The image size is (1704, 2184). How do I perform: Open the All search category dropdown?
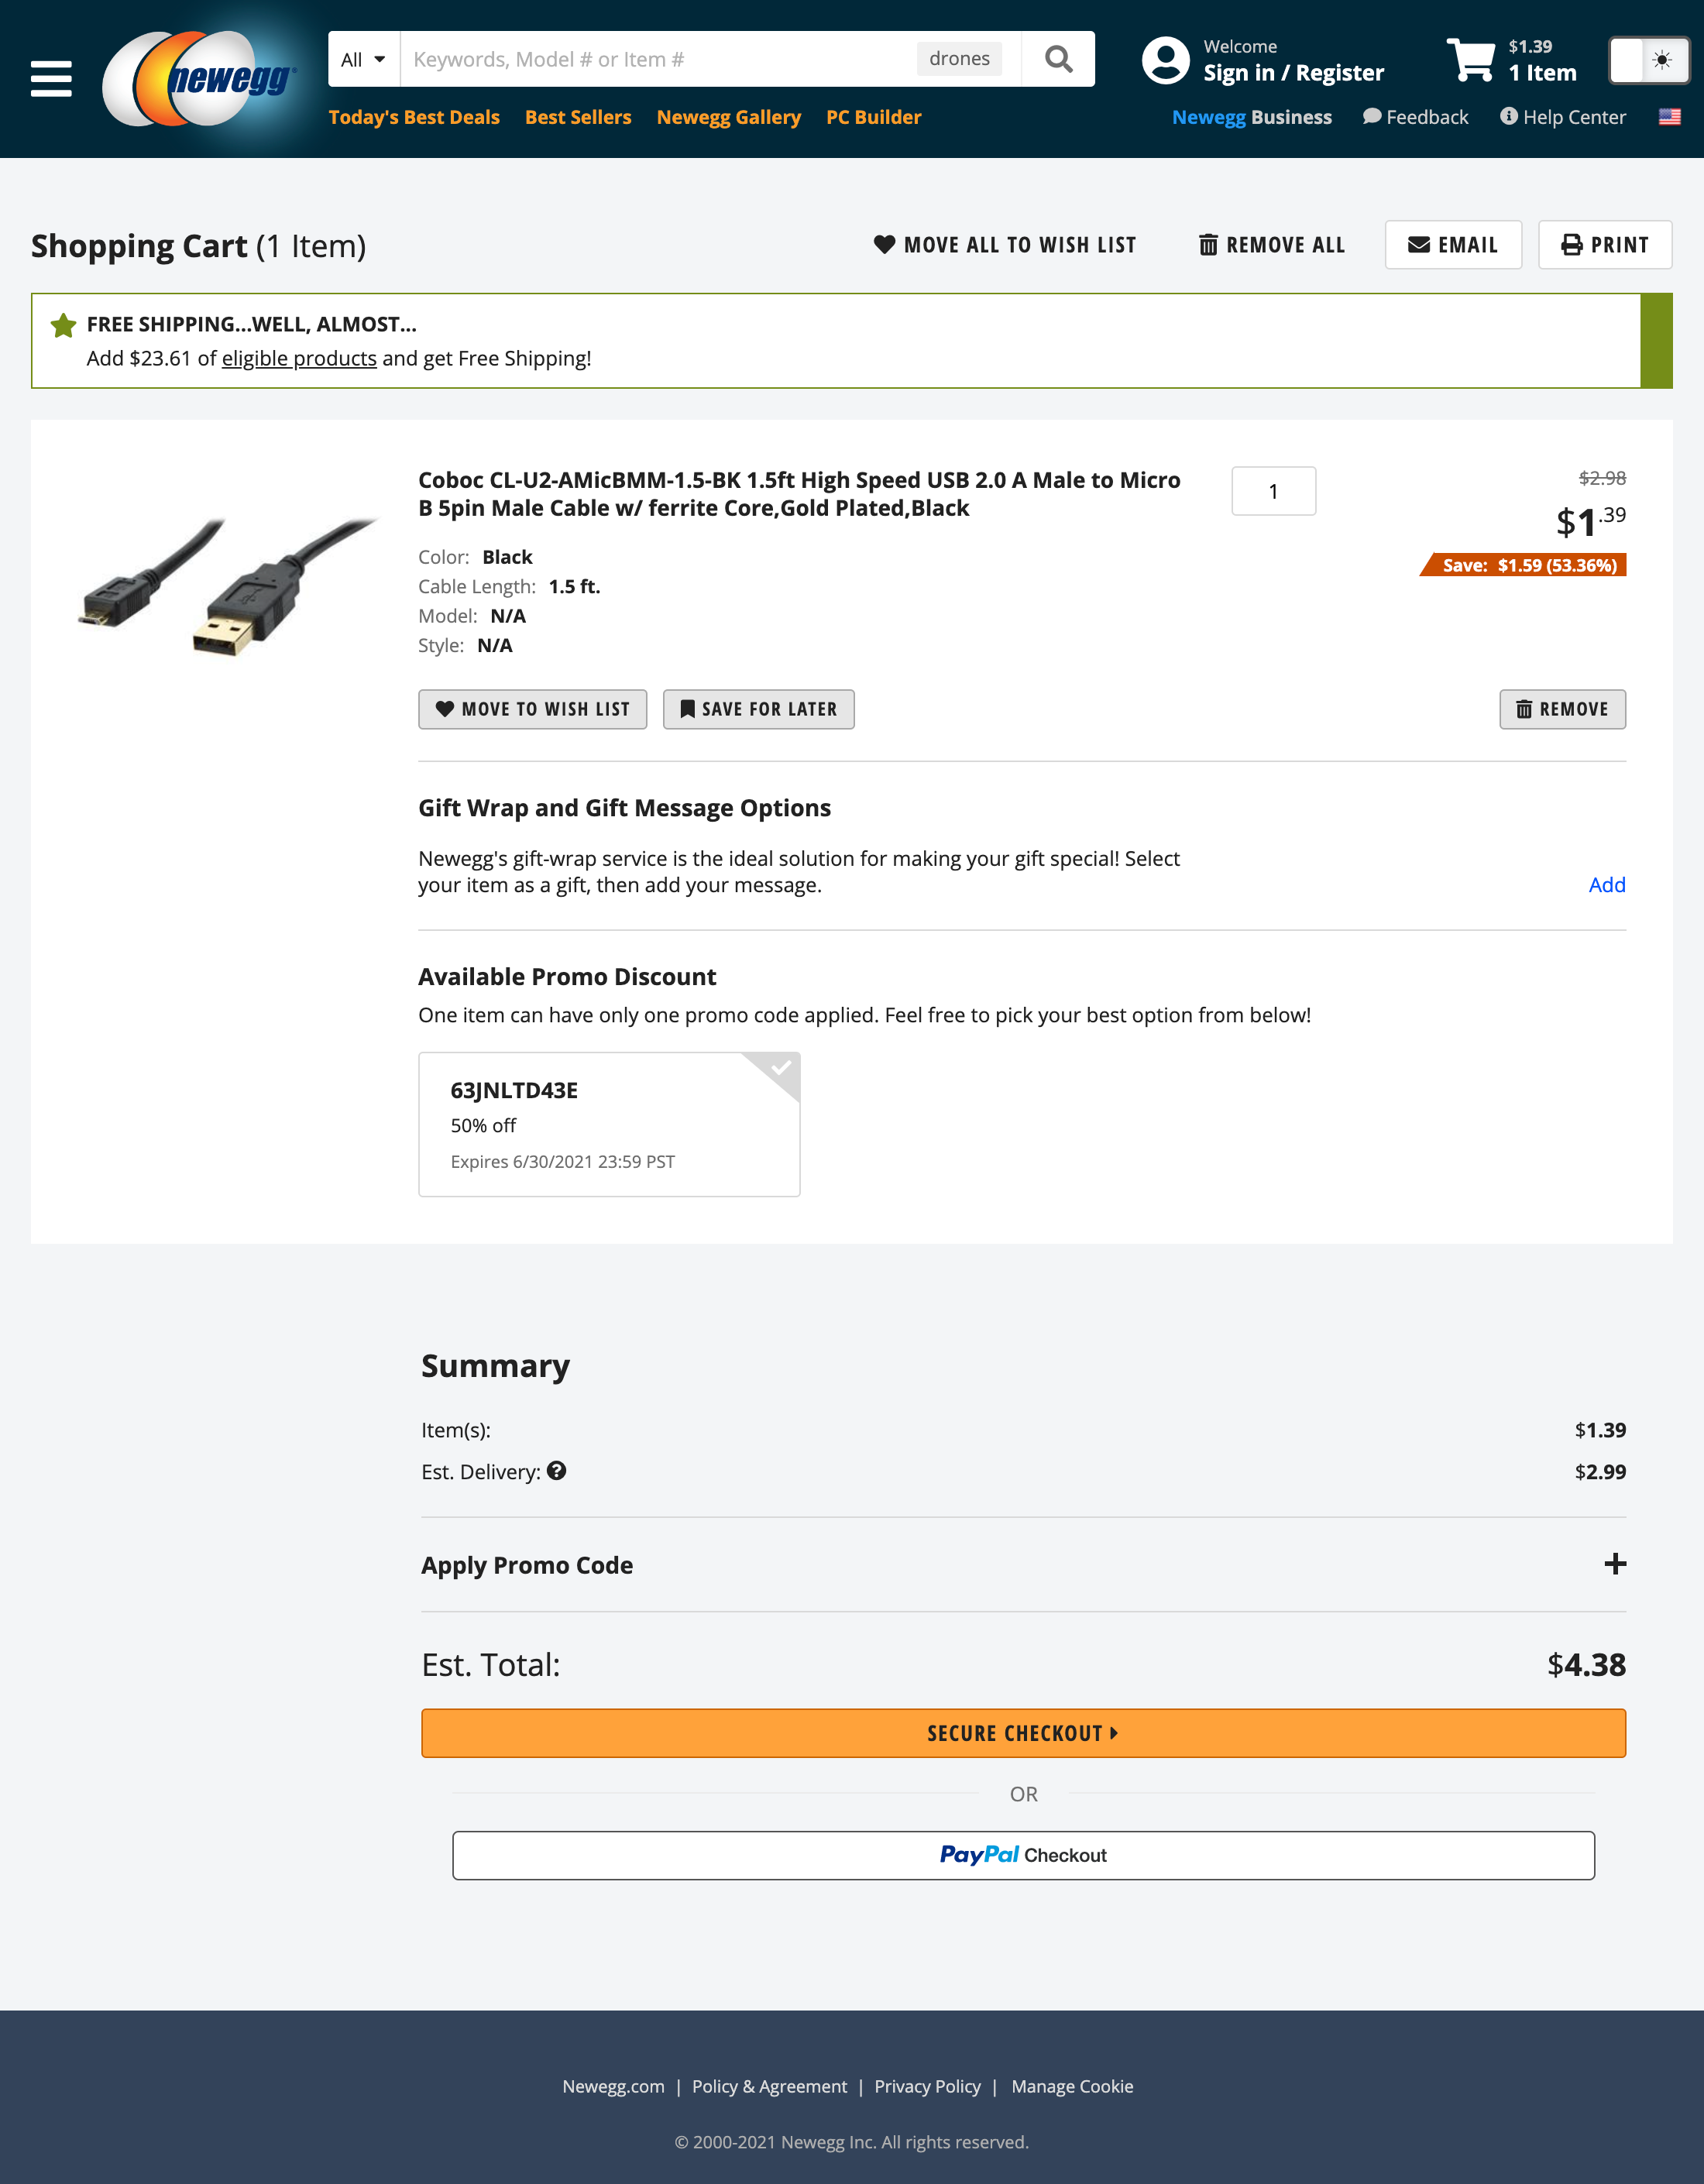tap(362, 58)
